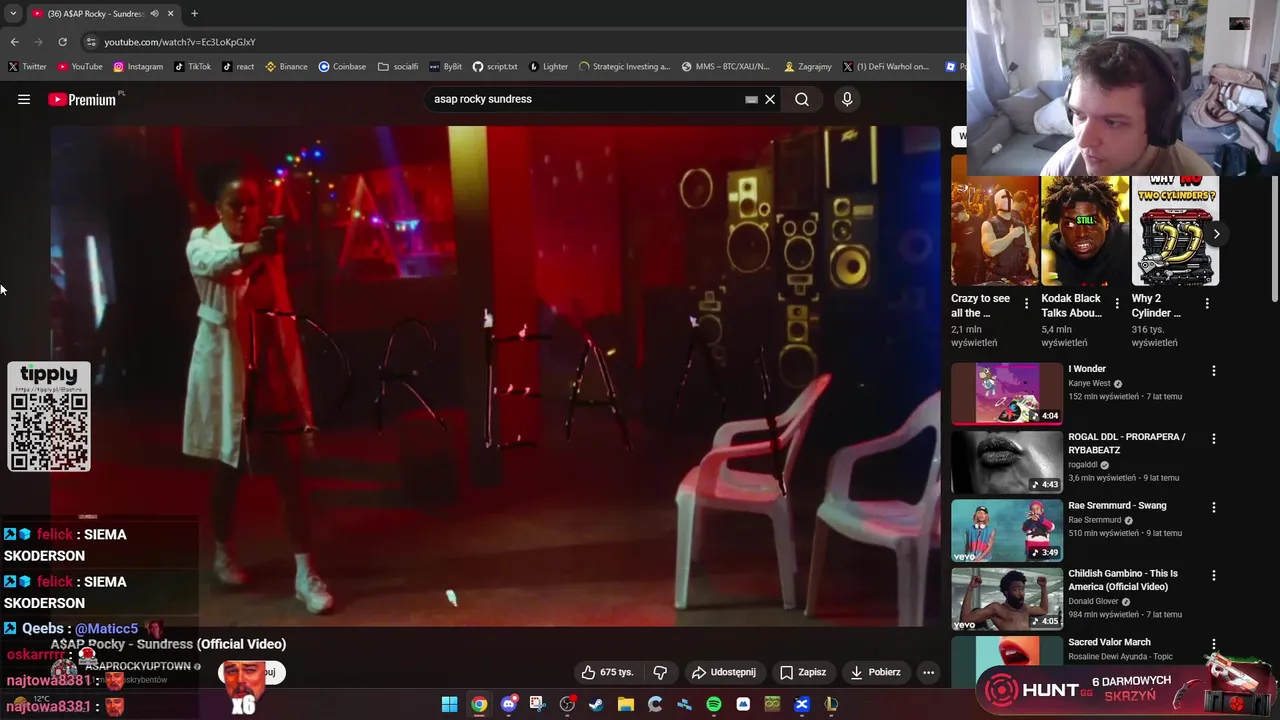
Task: Open the YouTube guide hamburger menu
Action: [24, 99]
